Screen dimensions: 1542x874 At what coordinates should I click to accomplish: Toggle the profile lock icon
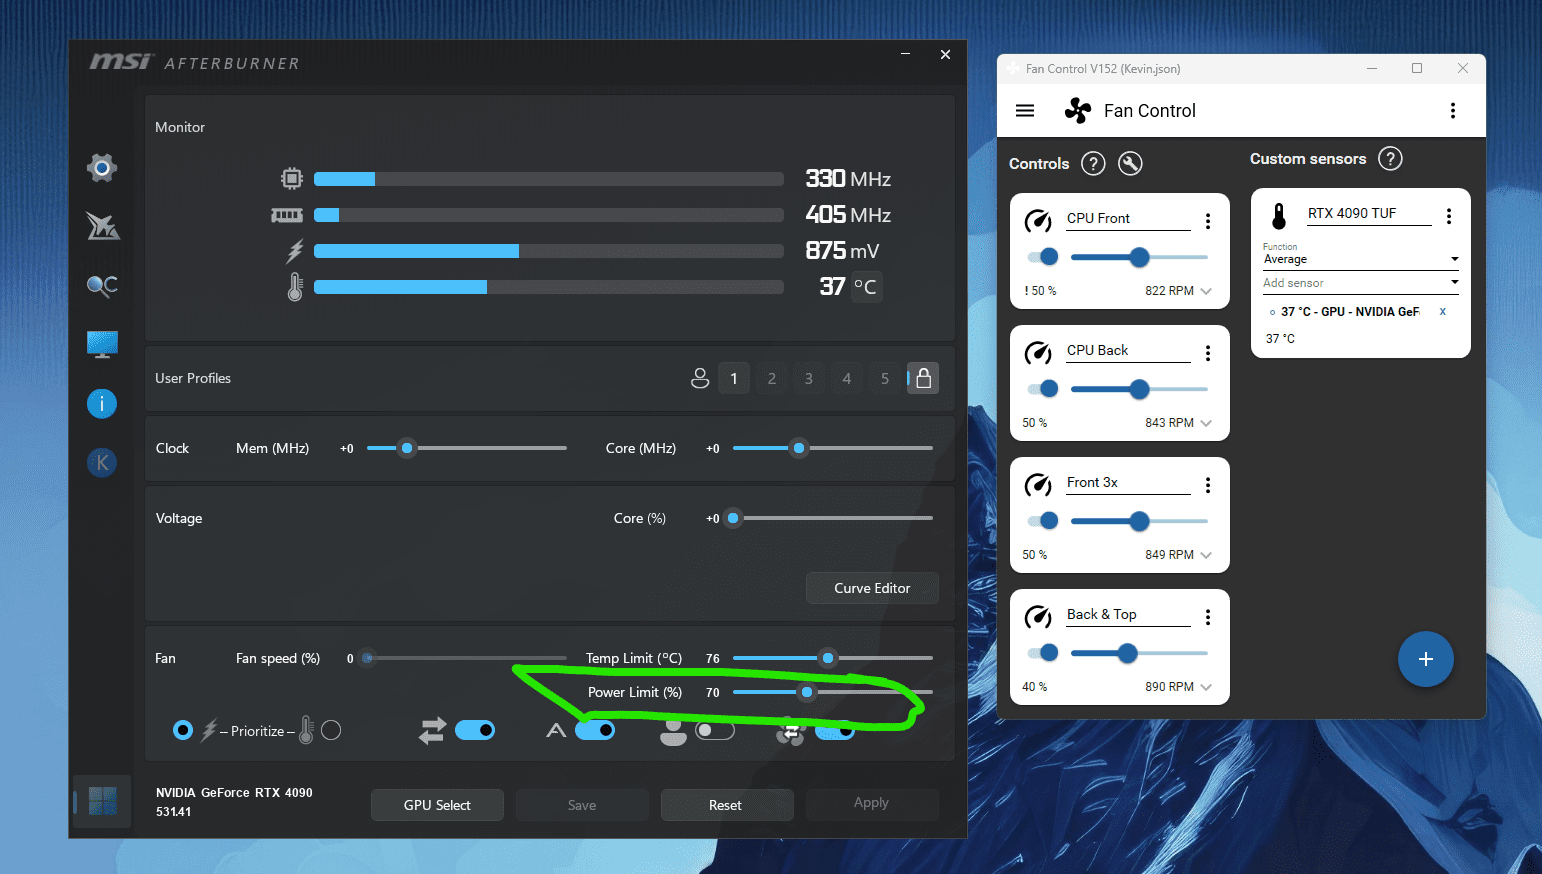pyautogui.click(x=923, y=378)
